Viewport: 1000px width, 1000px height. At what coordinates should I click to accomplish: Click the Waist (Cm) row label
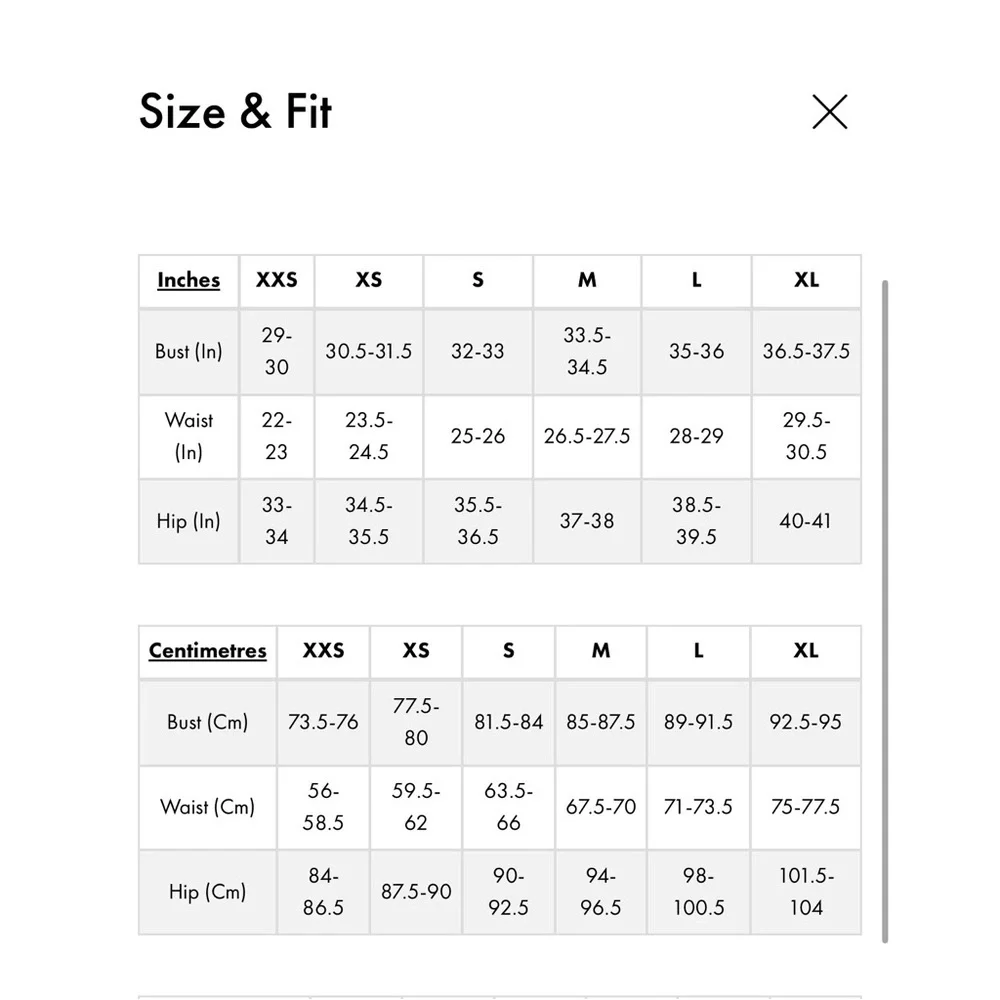point(207,807)
